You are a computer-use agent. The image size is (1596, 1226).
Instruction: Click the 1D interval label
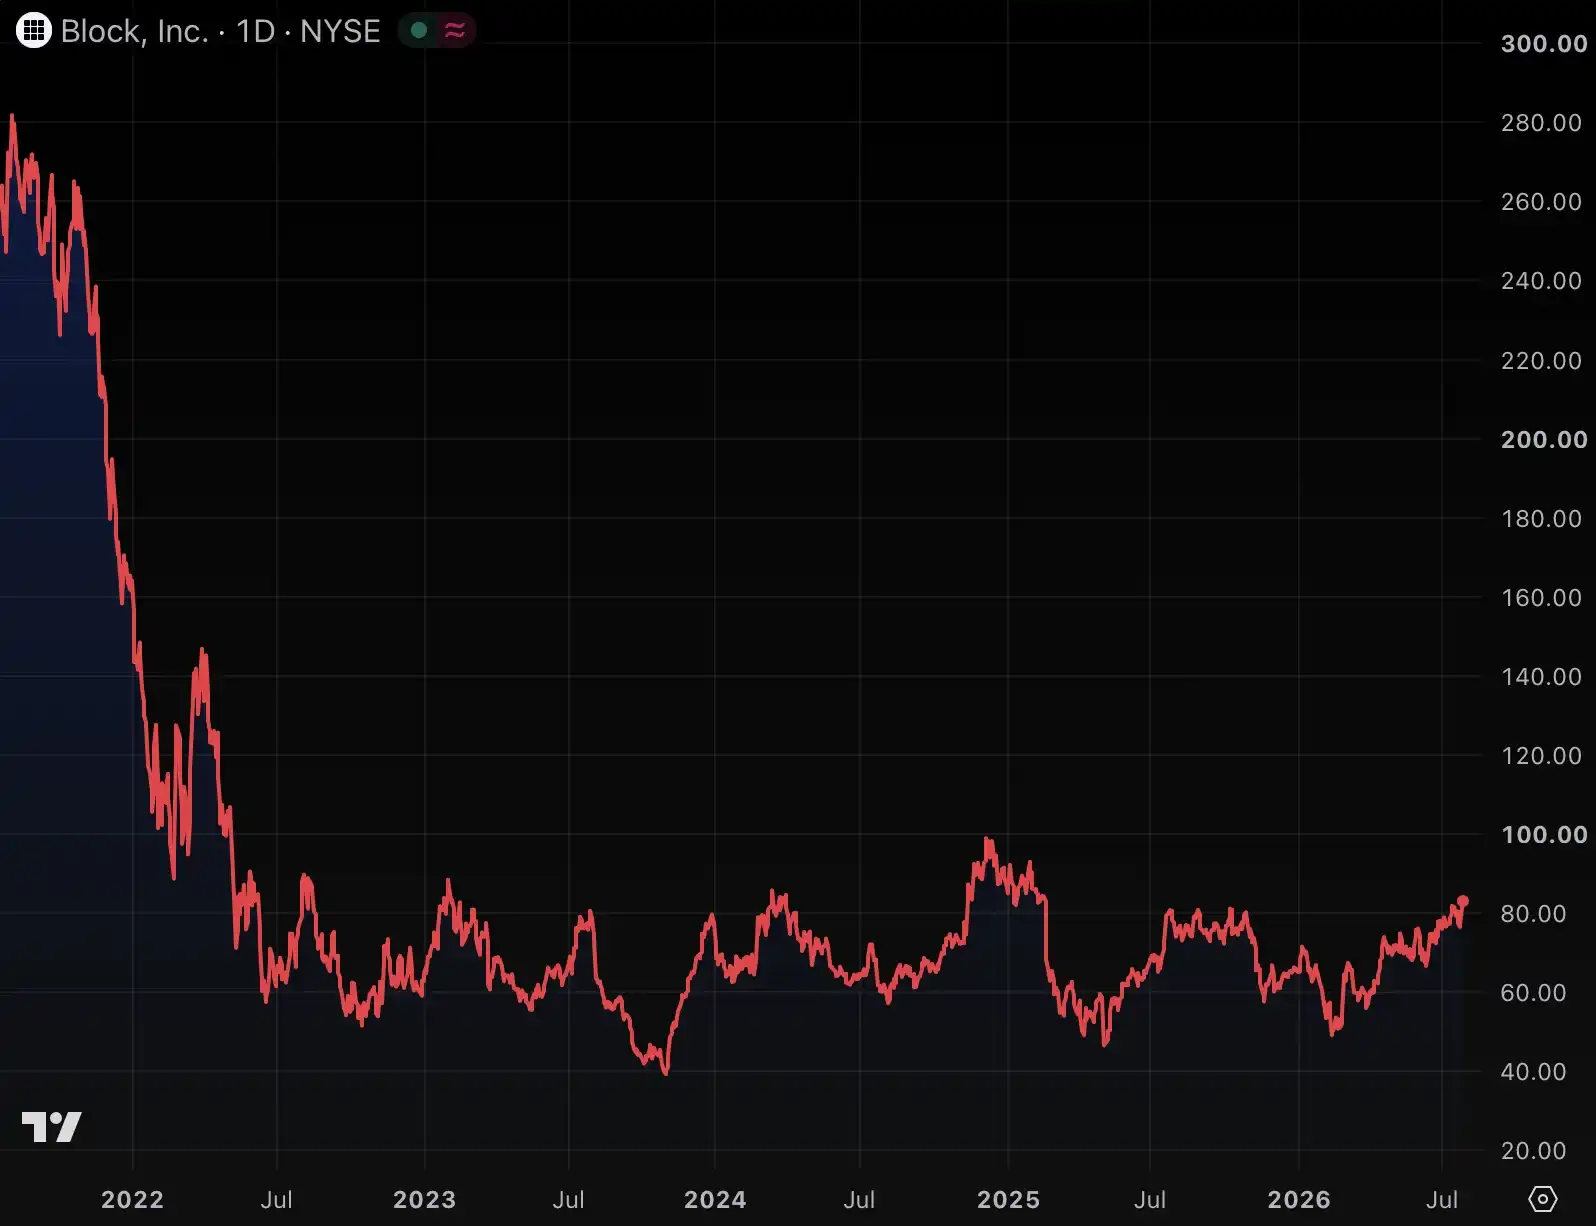(x=255, y=31)
